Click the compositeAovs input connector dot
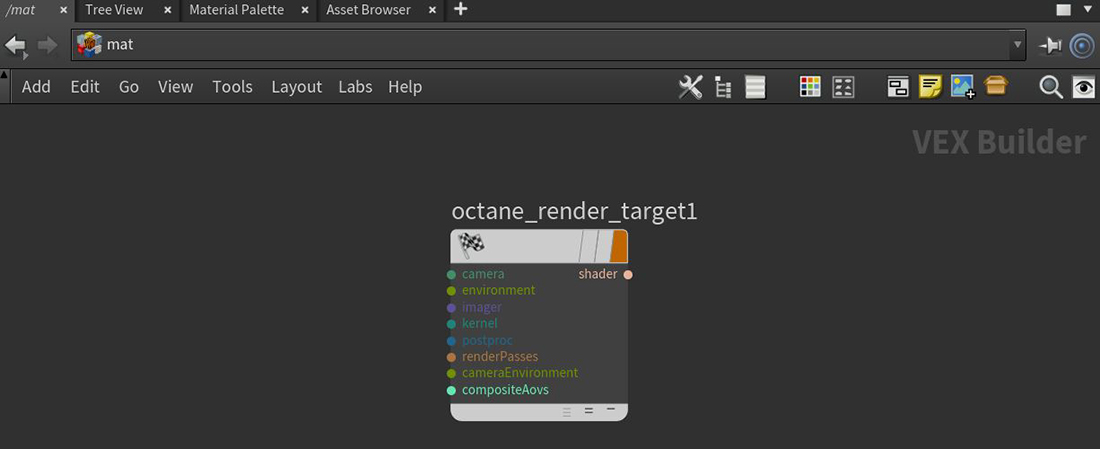Image resolution: width=1100 pixels, height=449 pixels. [451, 390]
